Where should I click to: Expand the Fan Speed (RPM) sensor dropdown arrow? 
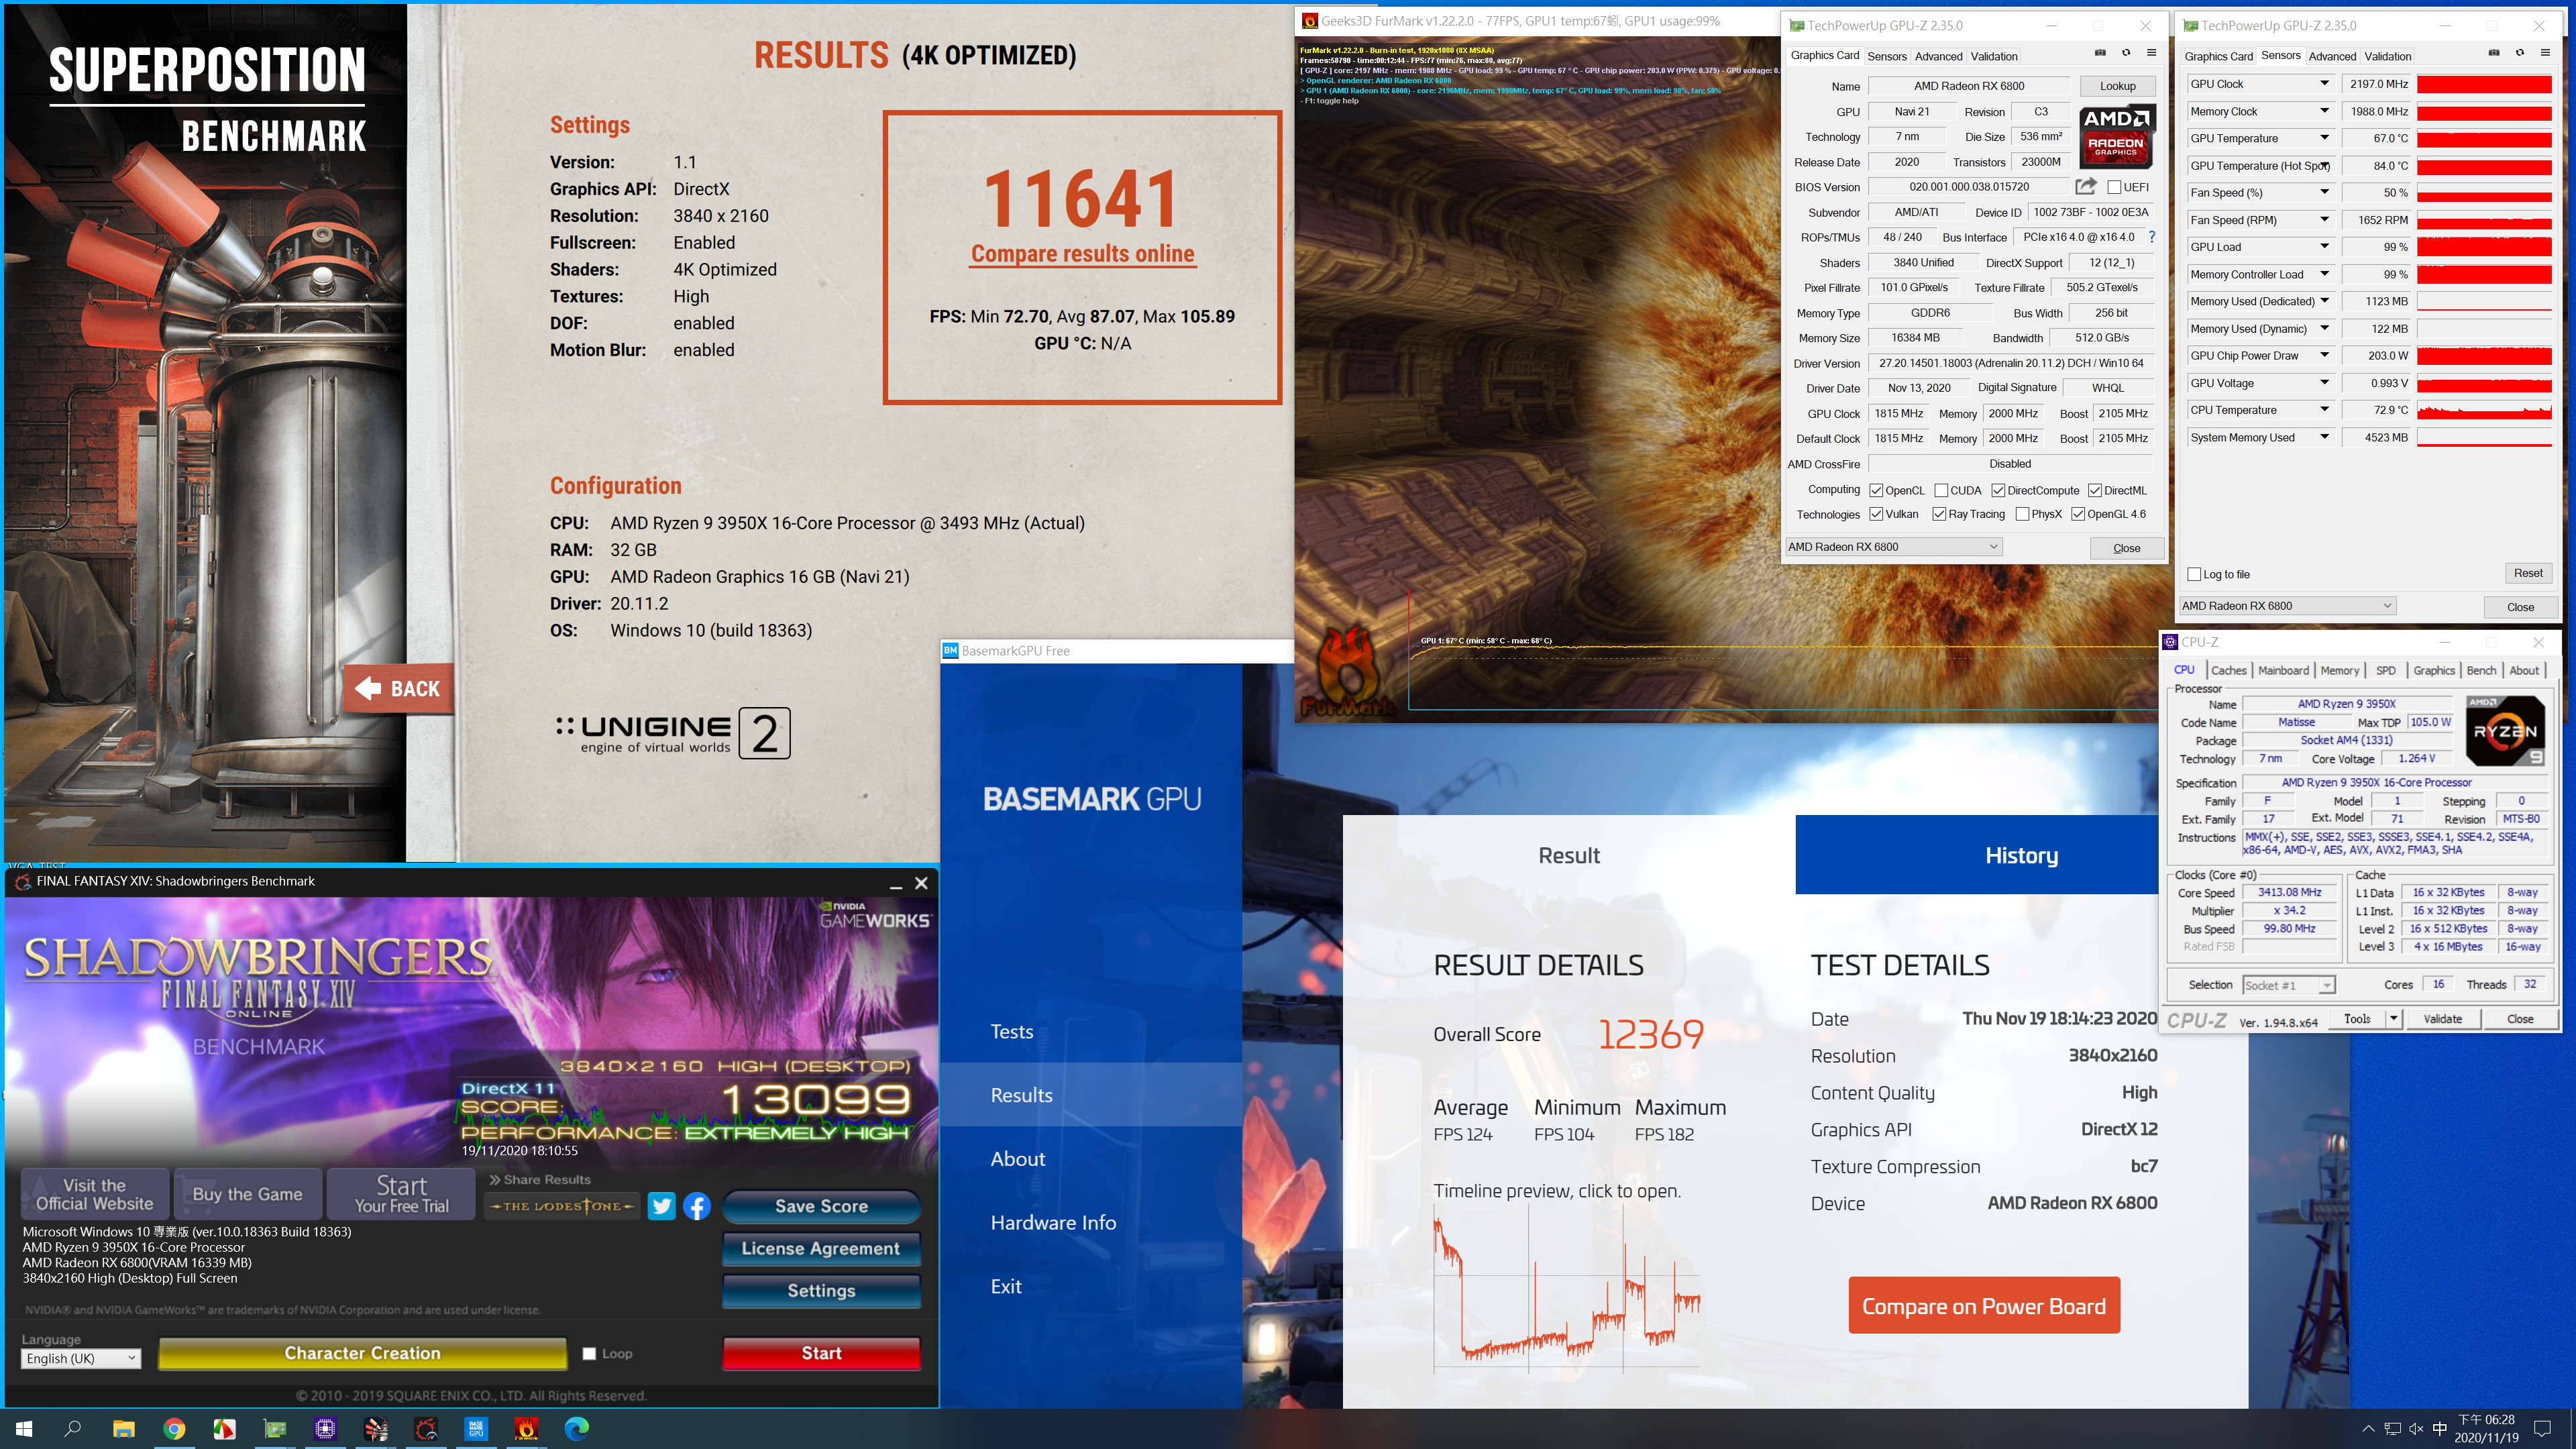(x=2324, y=220)
